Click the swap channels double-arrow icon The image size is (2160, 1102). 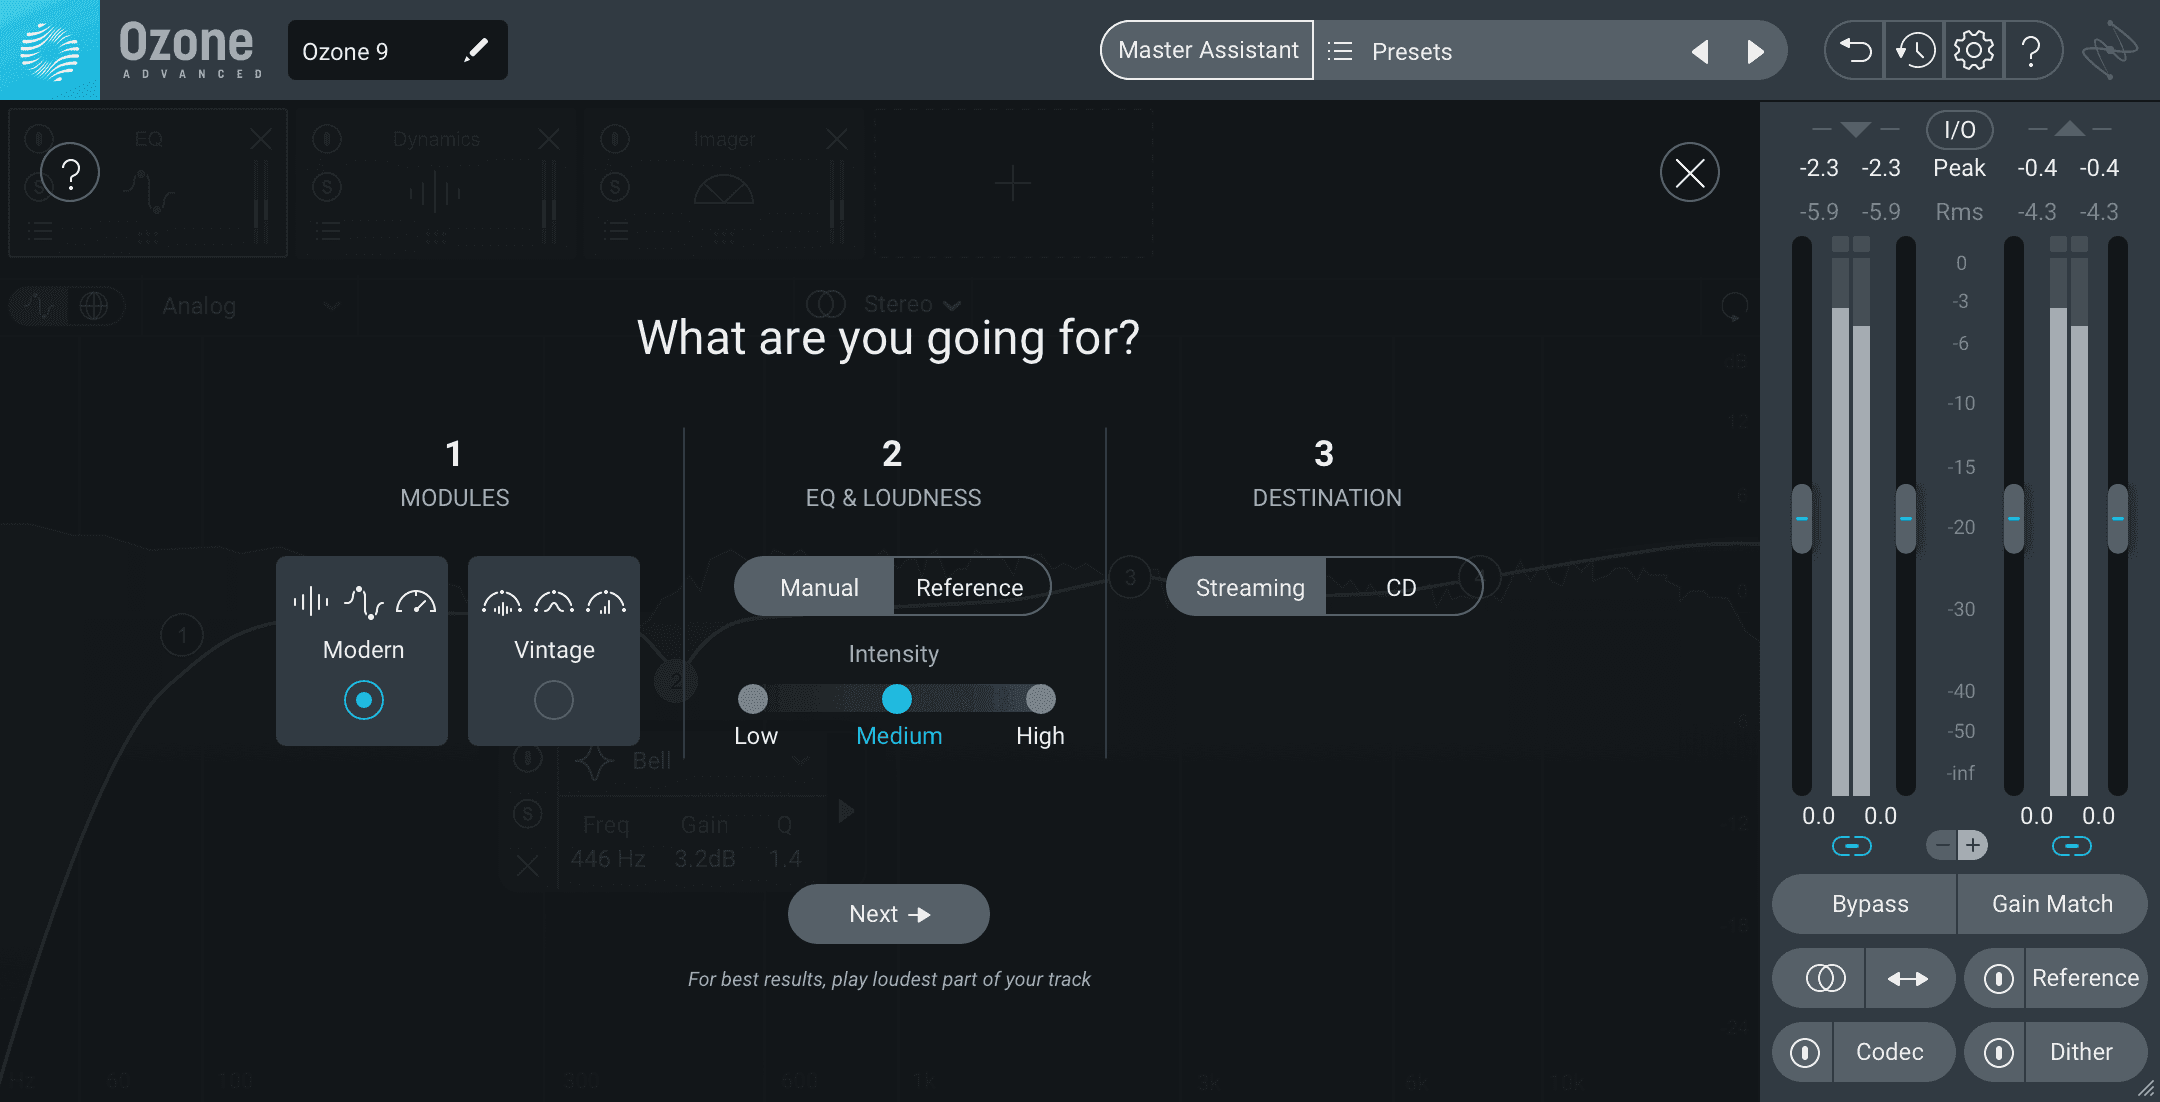[x=1908, y=978]
